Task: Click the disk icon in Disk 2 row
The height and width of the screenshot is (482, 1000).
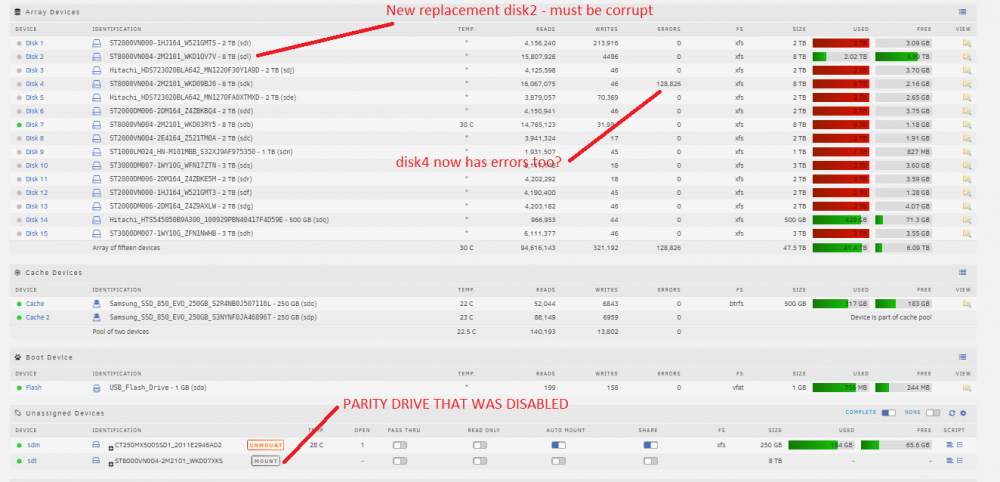Action: pos(97,57)
